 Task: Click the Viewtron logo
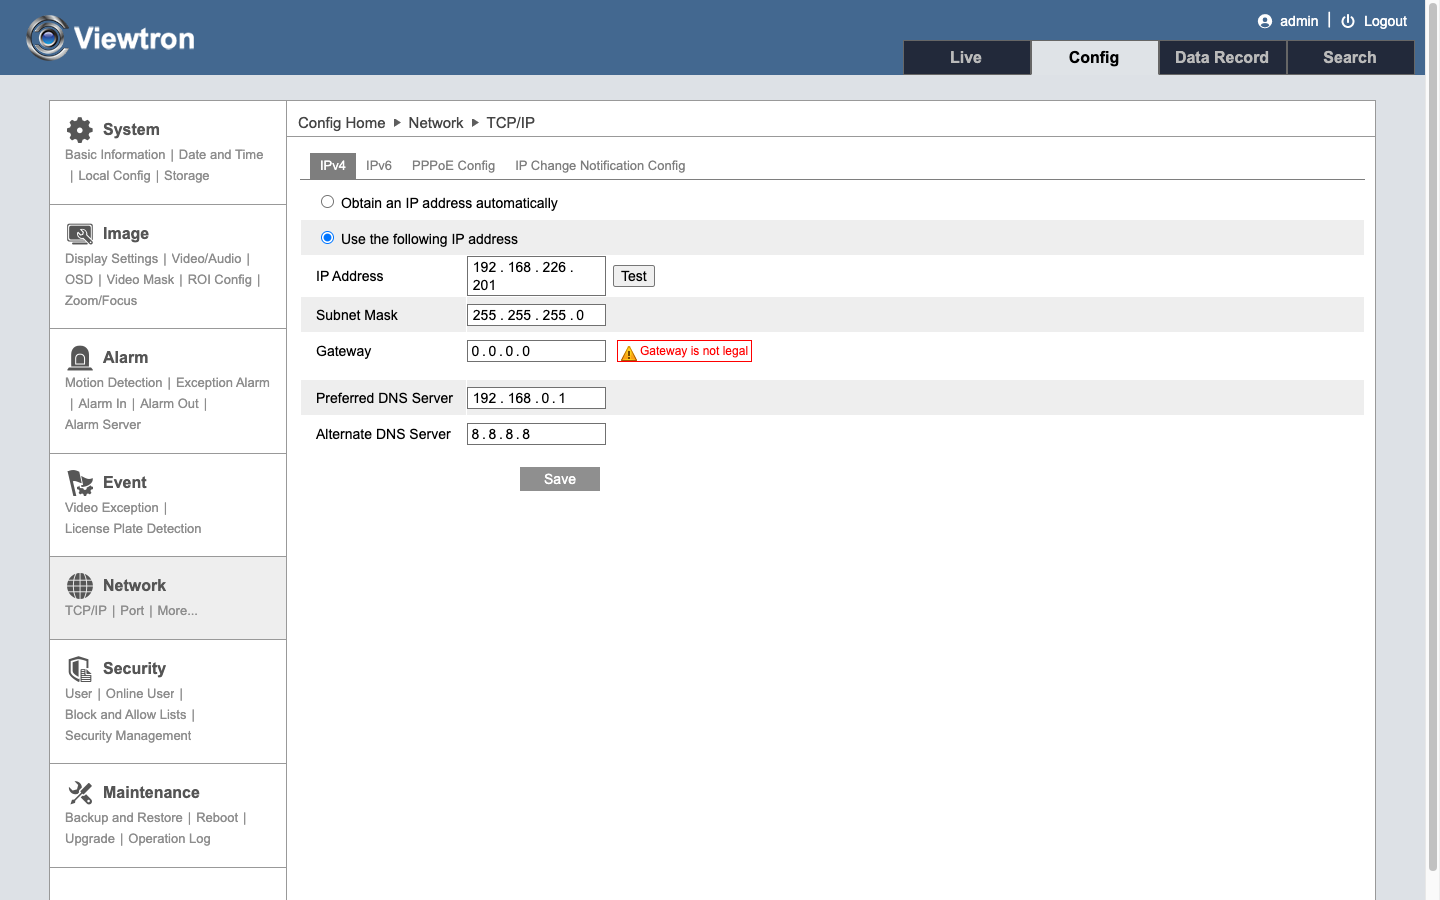[x=110, y=38]
